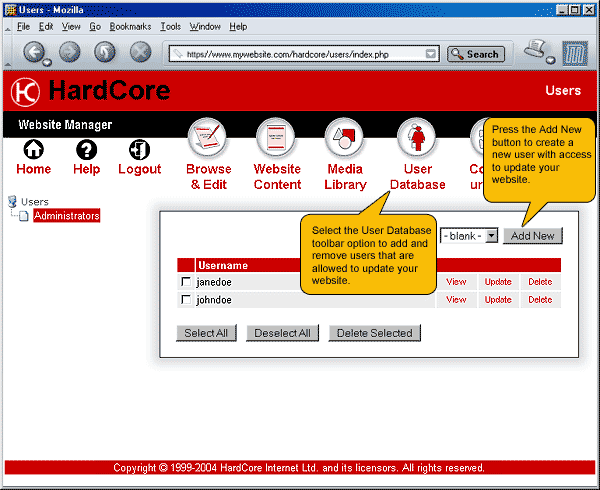The width and height of the screenshot is (600, 490).
Task: Click the Home house icon
Action: (x=34, y=149)
